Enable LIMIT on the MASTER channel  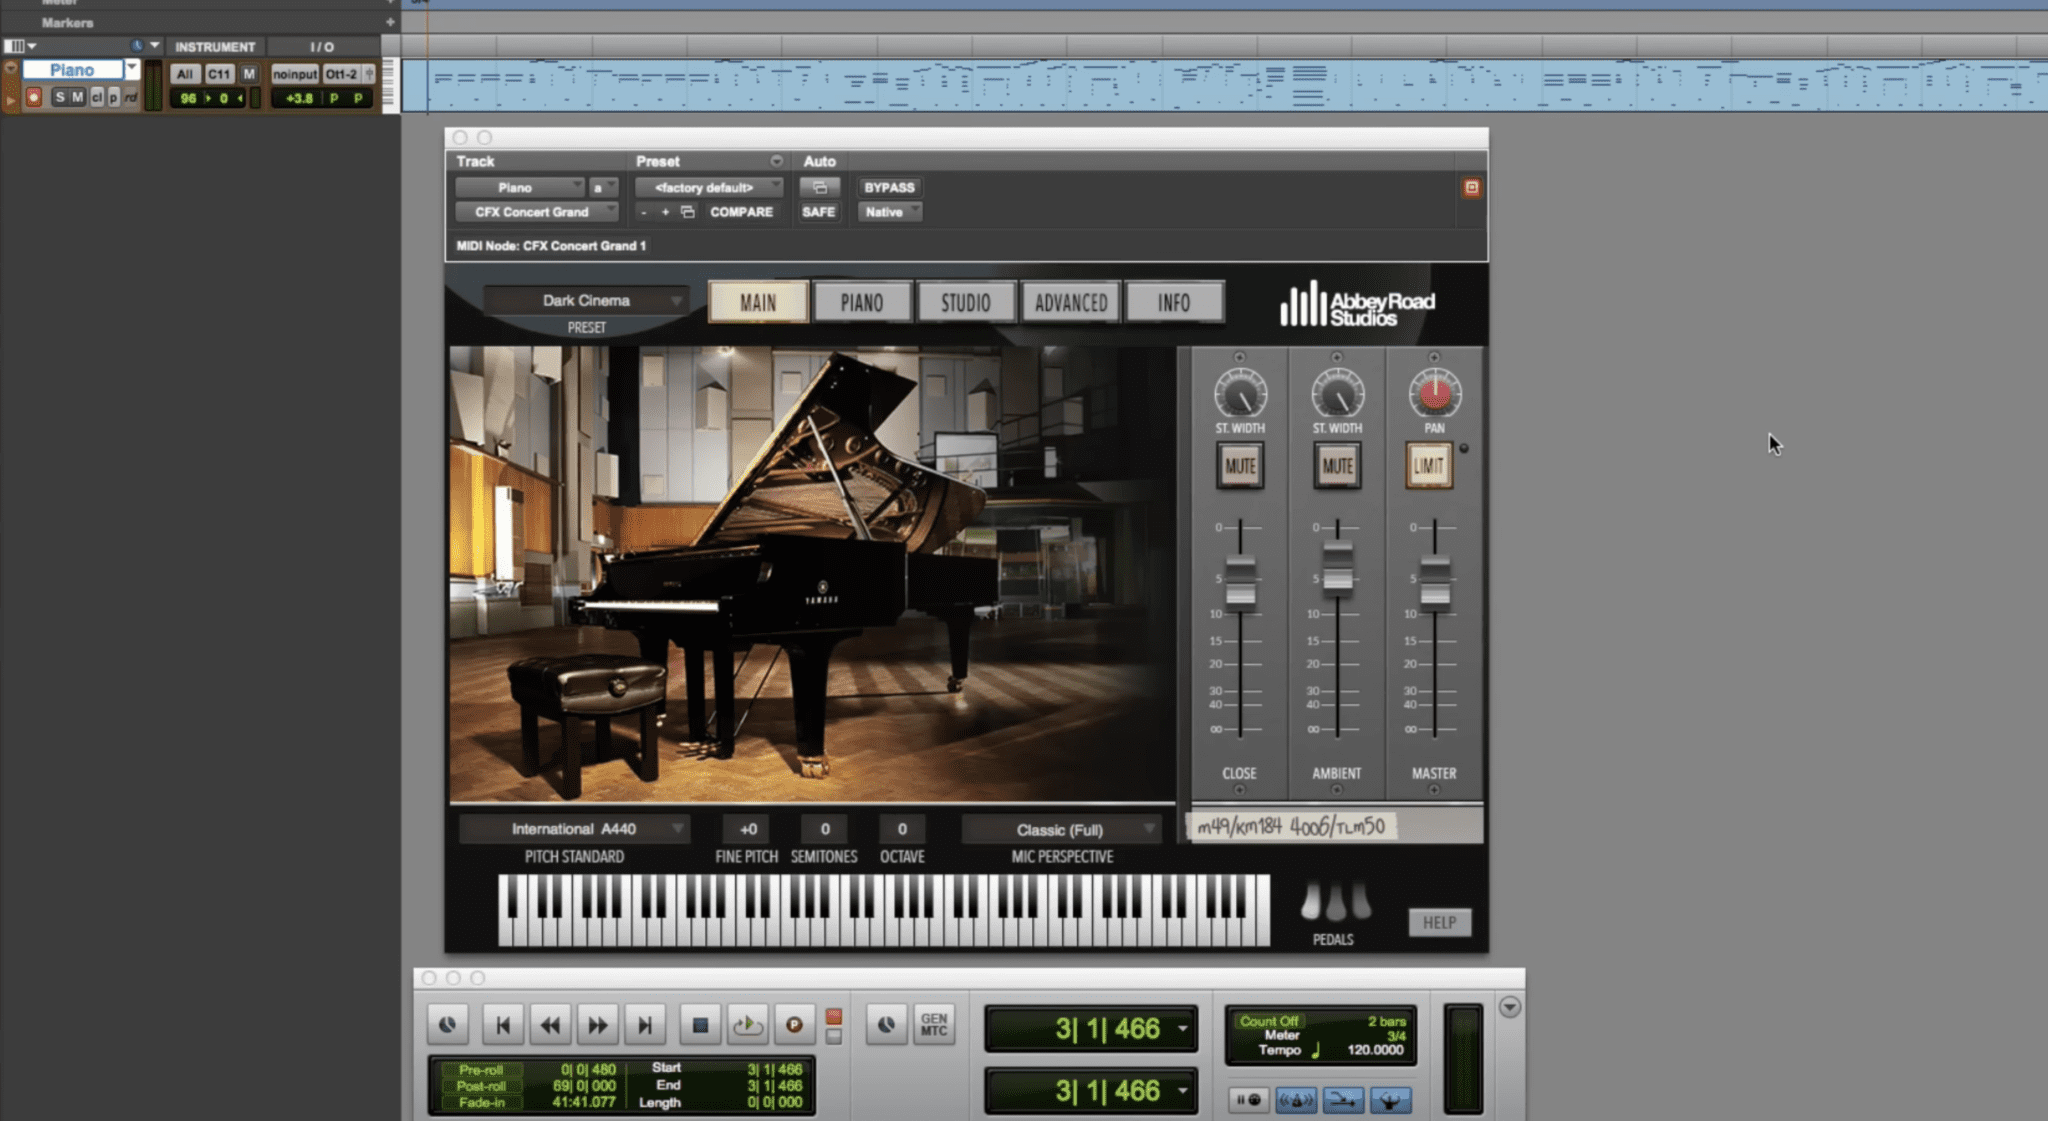[x=1428, y=466]
